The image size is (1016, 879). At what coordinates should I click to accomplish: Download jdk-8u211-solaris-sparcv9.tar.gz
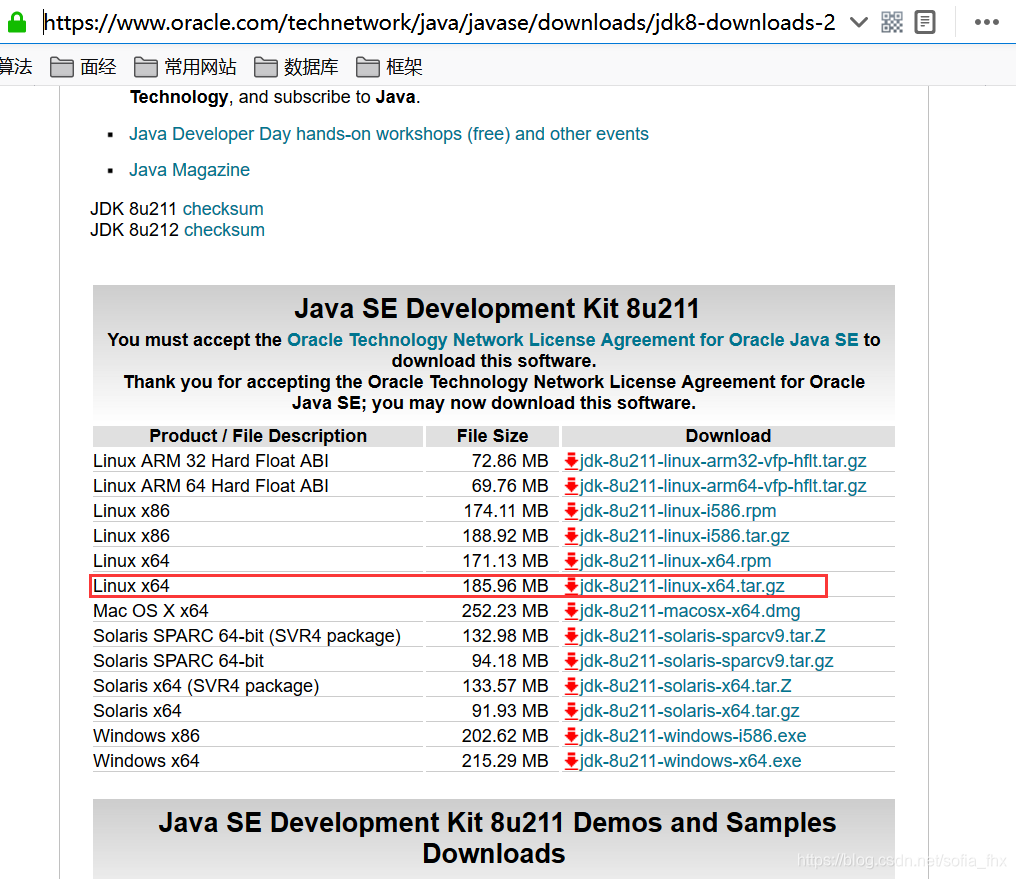pyautogui.click(x=706, y=661)
